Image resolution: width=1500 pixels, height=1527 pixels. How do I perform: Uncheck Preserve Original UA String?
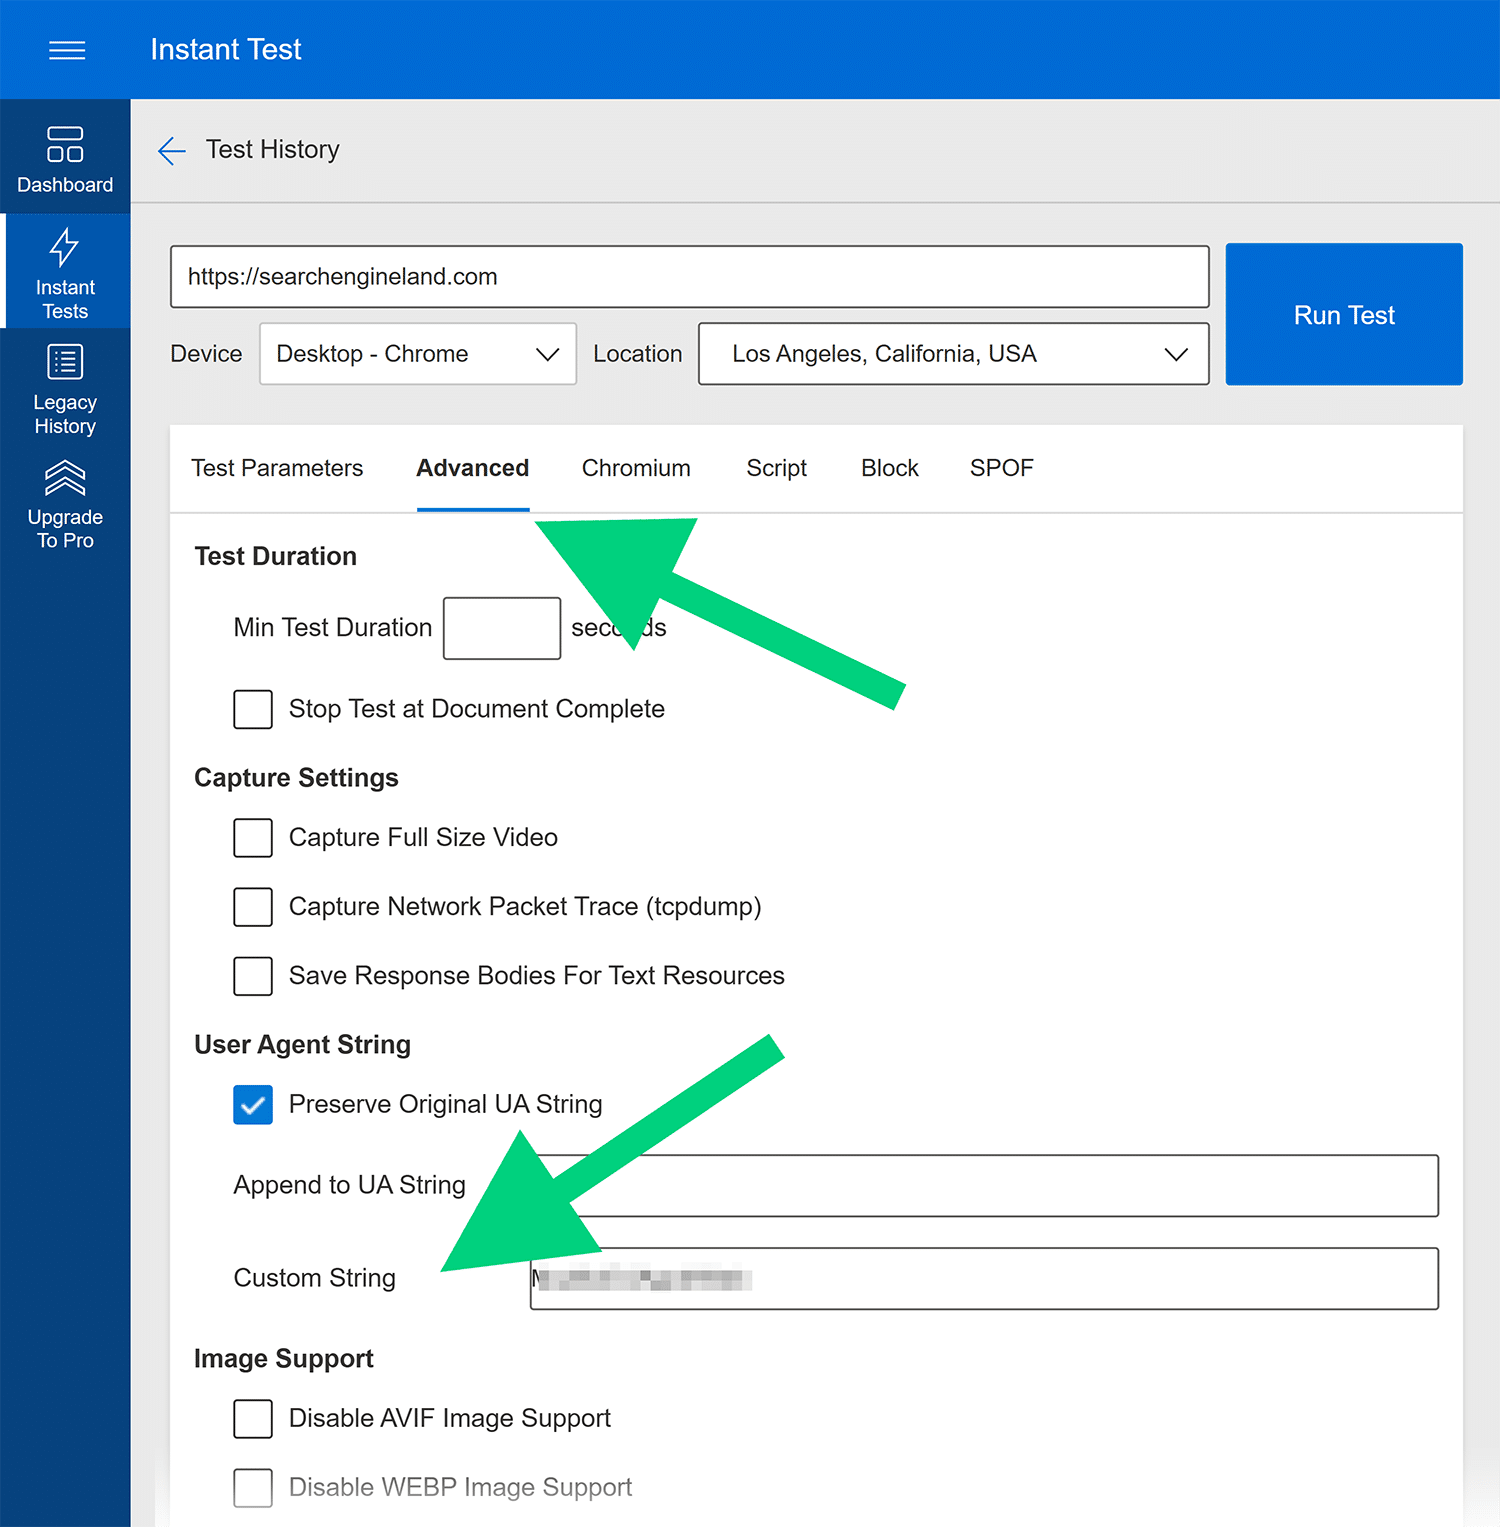(x=253, y=1105)
